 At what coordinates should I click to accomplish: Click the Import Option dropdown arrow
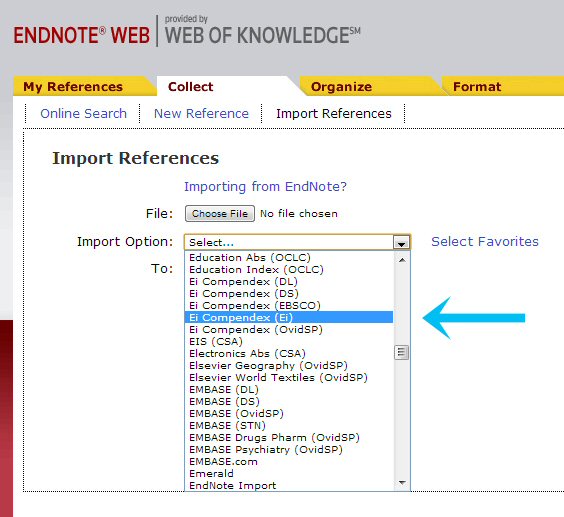click(x=401, y=243)
